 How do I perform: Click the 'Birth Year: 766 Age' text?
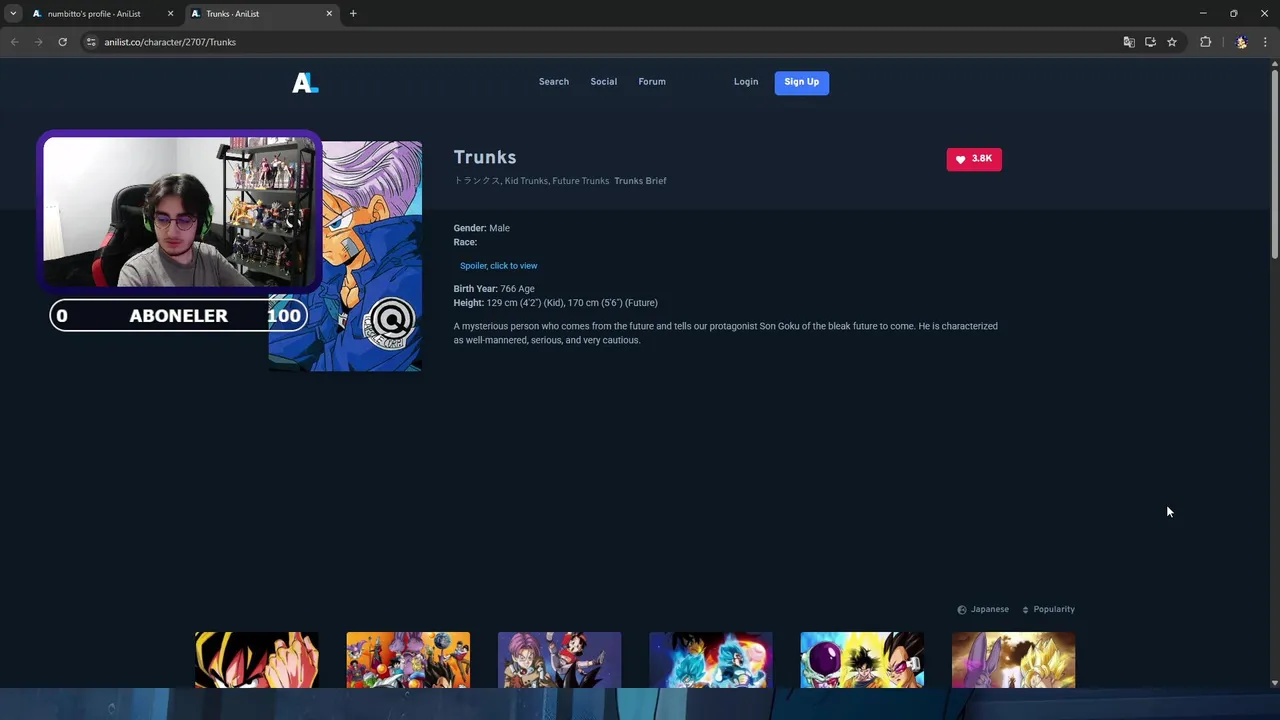point(494,289)
